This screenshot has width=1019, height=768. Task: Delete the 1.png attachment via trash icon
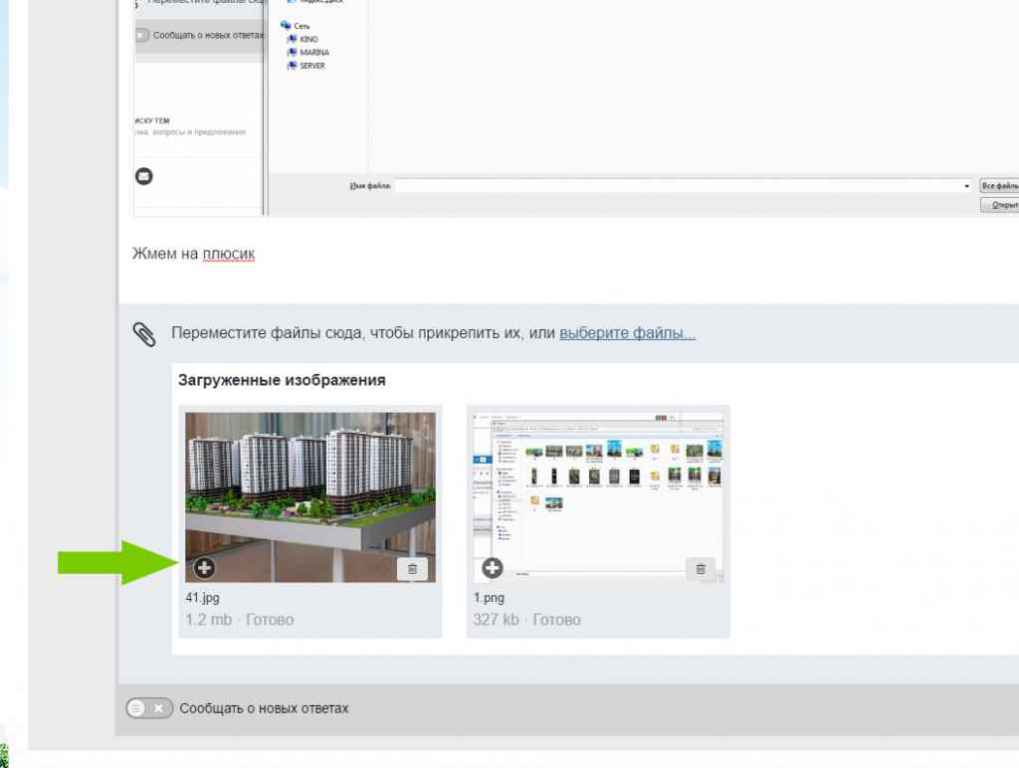tap(701, 569)
